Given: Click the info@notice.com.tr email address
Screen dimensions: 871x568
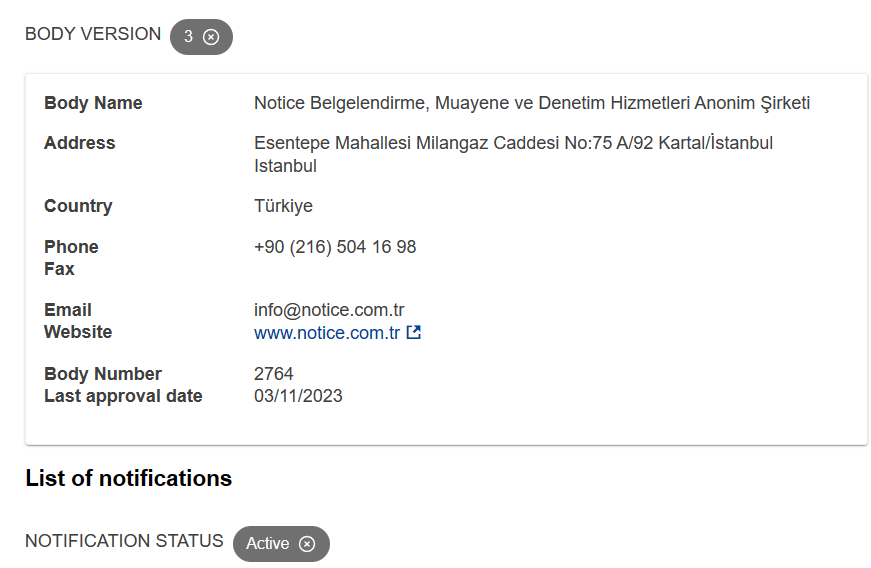Looking at the screenshot, I should (x=329, y=310).
